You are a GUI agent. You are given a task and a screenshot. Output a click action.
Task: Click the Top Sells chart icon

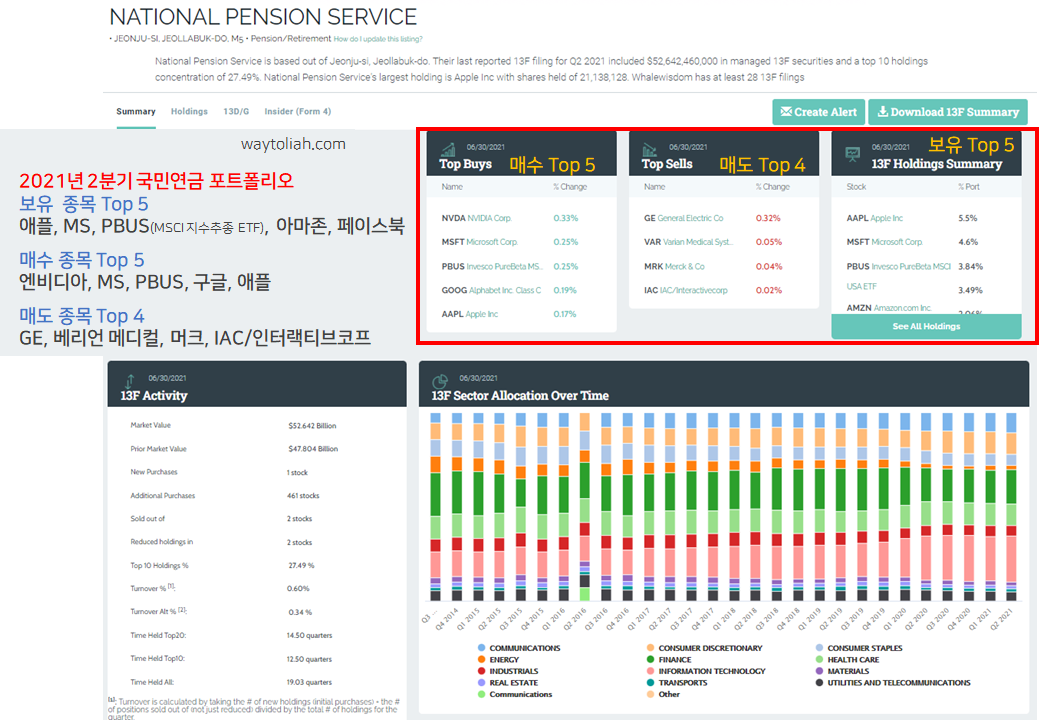(x=649, y=150)
